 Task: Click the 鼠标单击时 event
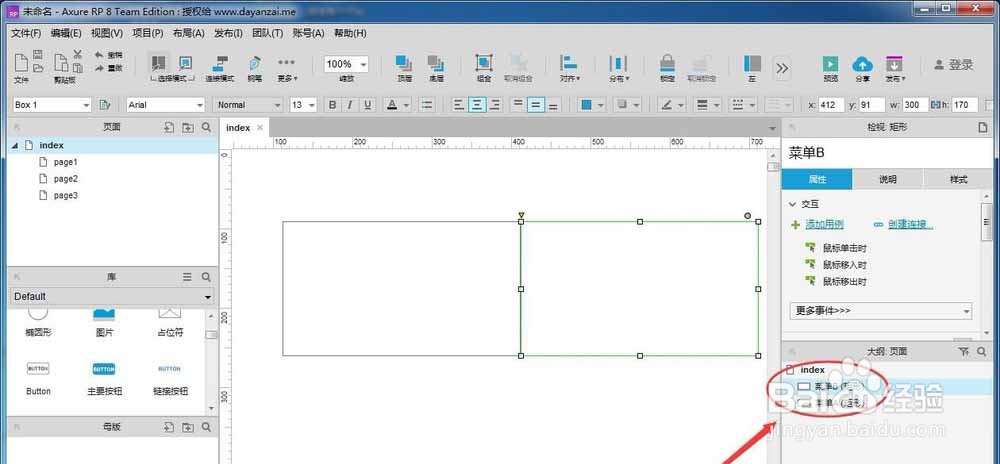pyautogui.click(x=844, y=247)
